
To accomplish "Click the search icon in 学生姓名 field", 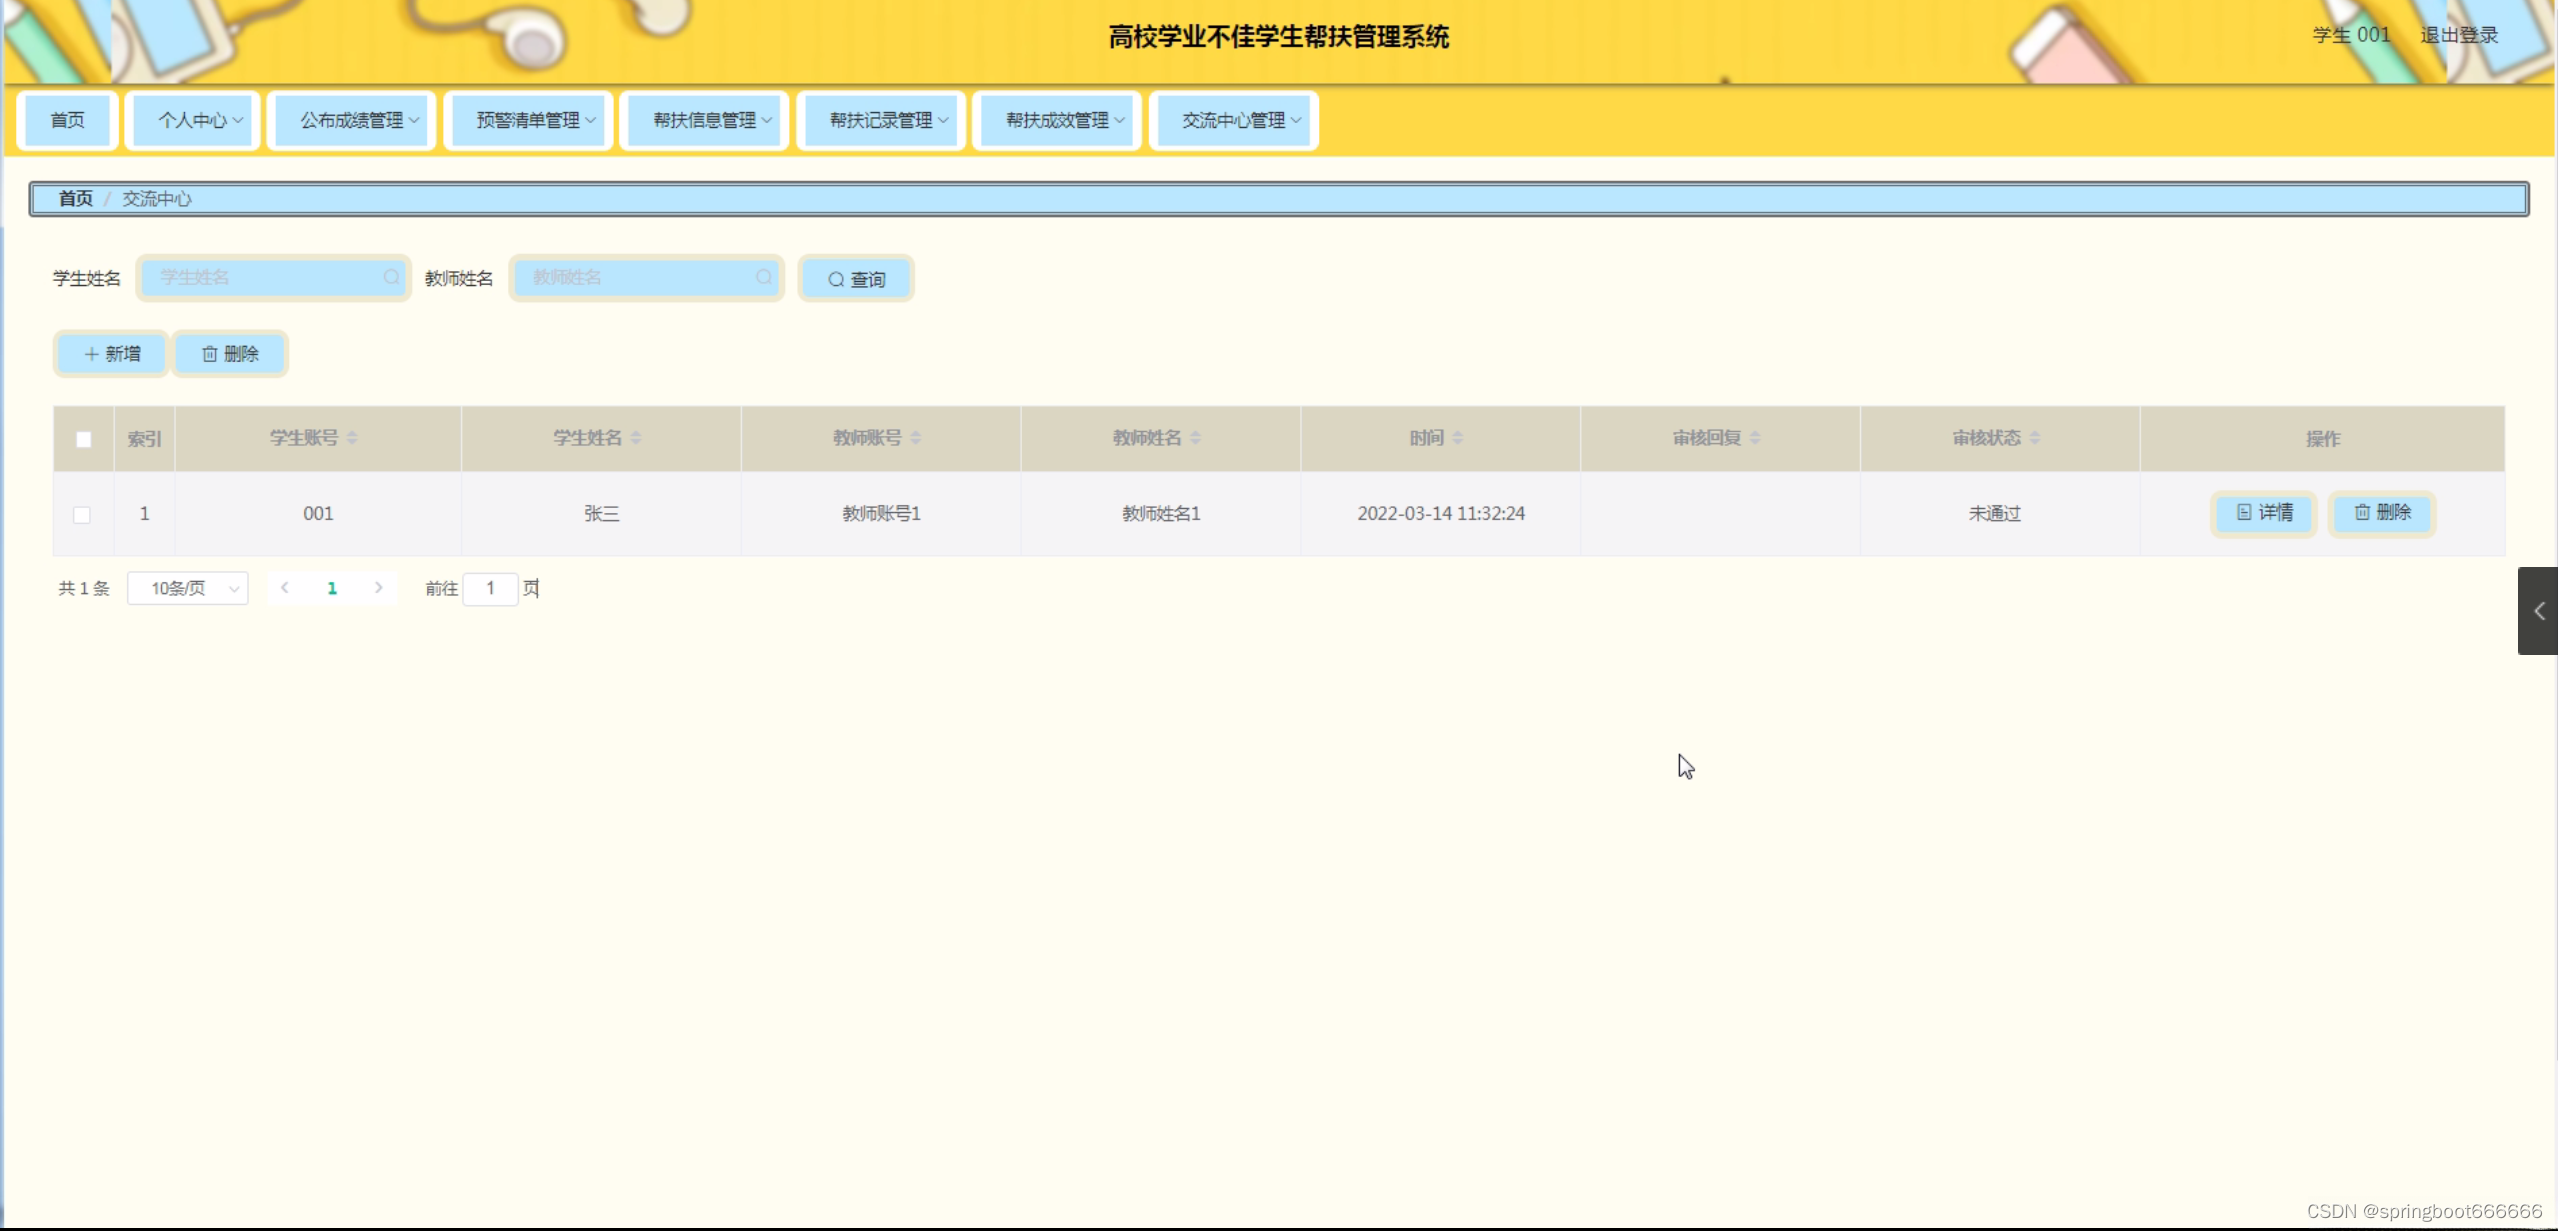I will 391,277.
